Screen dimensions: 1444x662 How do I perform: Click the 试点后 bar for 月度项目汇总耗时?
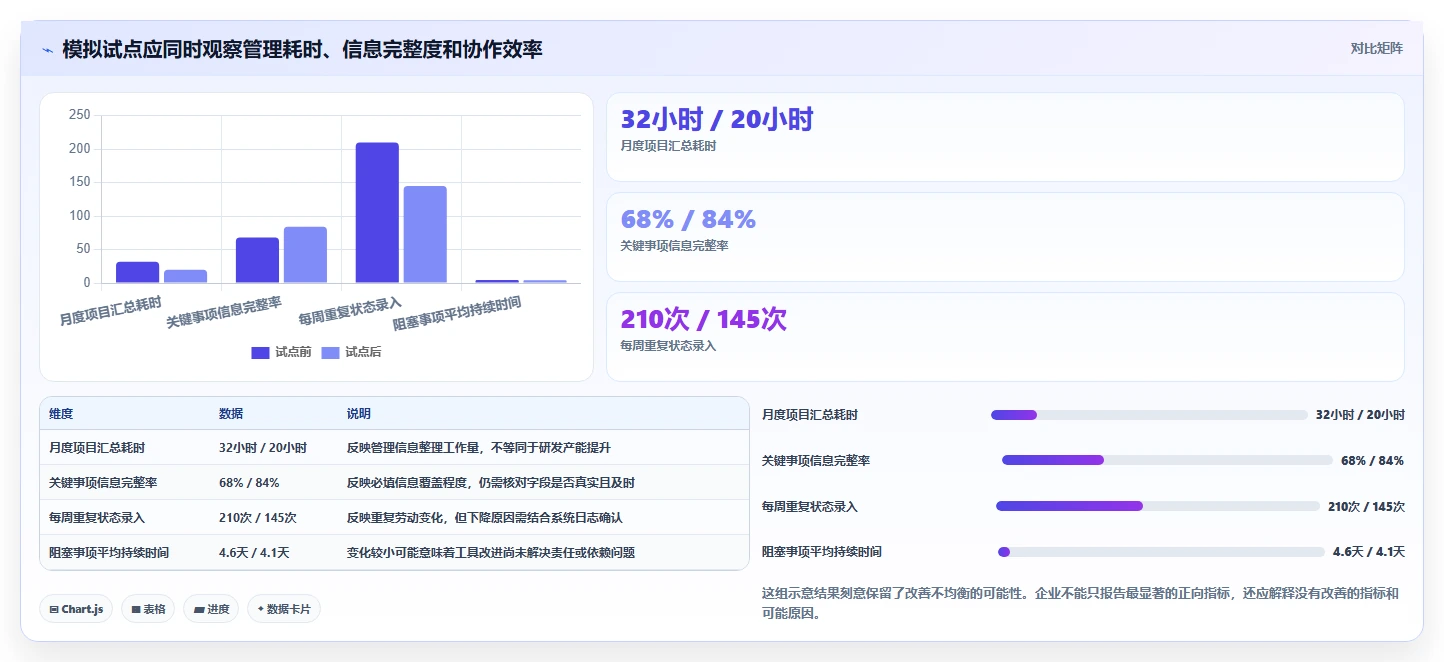pos(186,276)
